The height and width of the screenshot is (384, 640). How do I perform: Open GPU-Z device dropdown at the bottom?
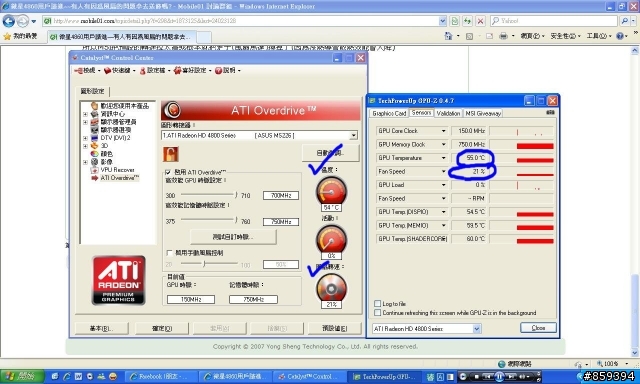(477, 329)
